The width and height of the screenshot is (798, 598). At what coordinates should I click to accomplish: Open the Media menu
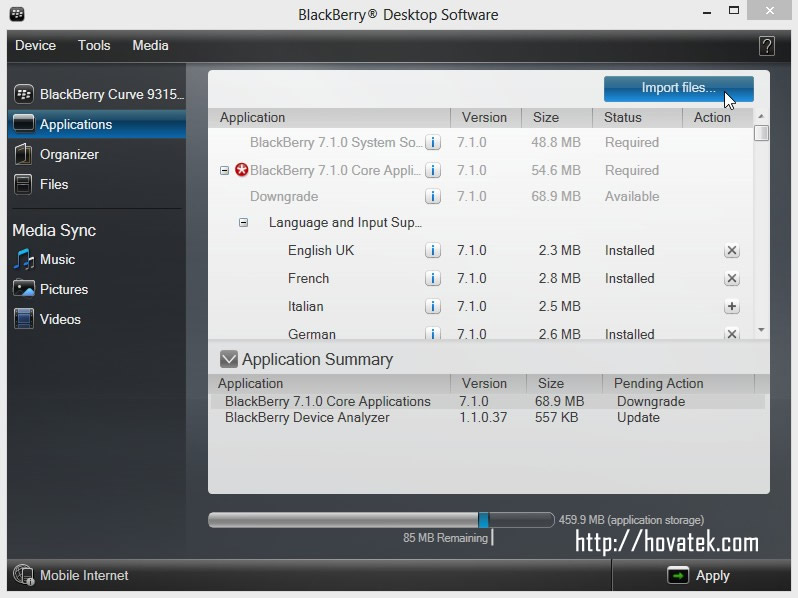(150, 45)
